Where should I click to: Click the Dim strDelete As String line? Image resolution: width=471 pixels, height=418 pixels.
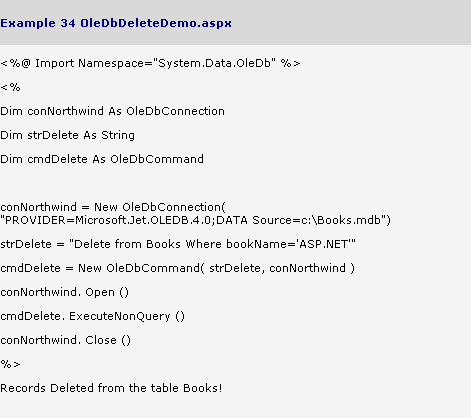67,135
